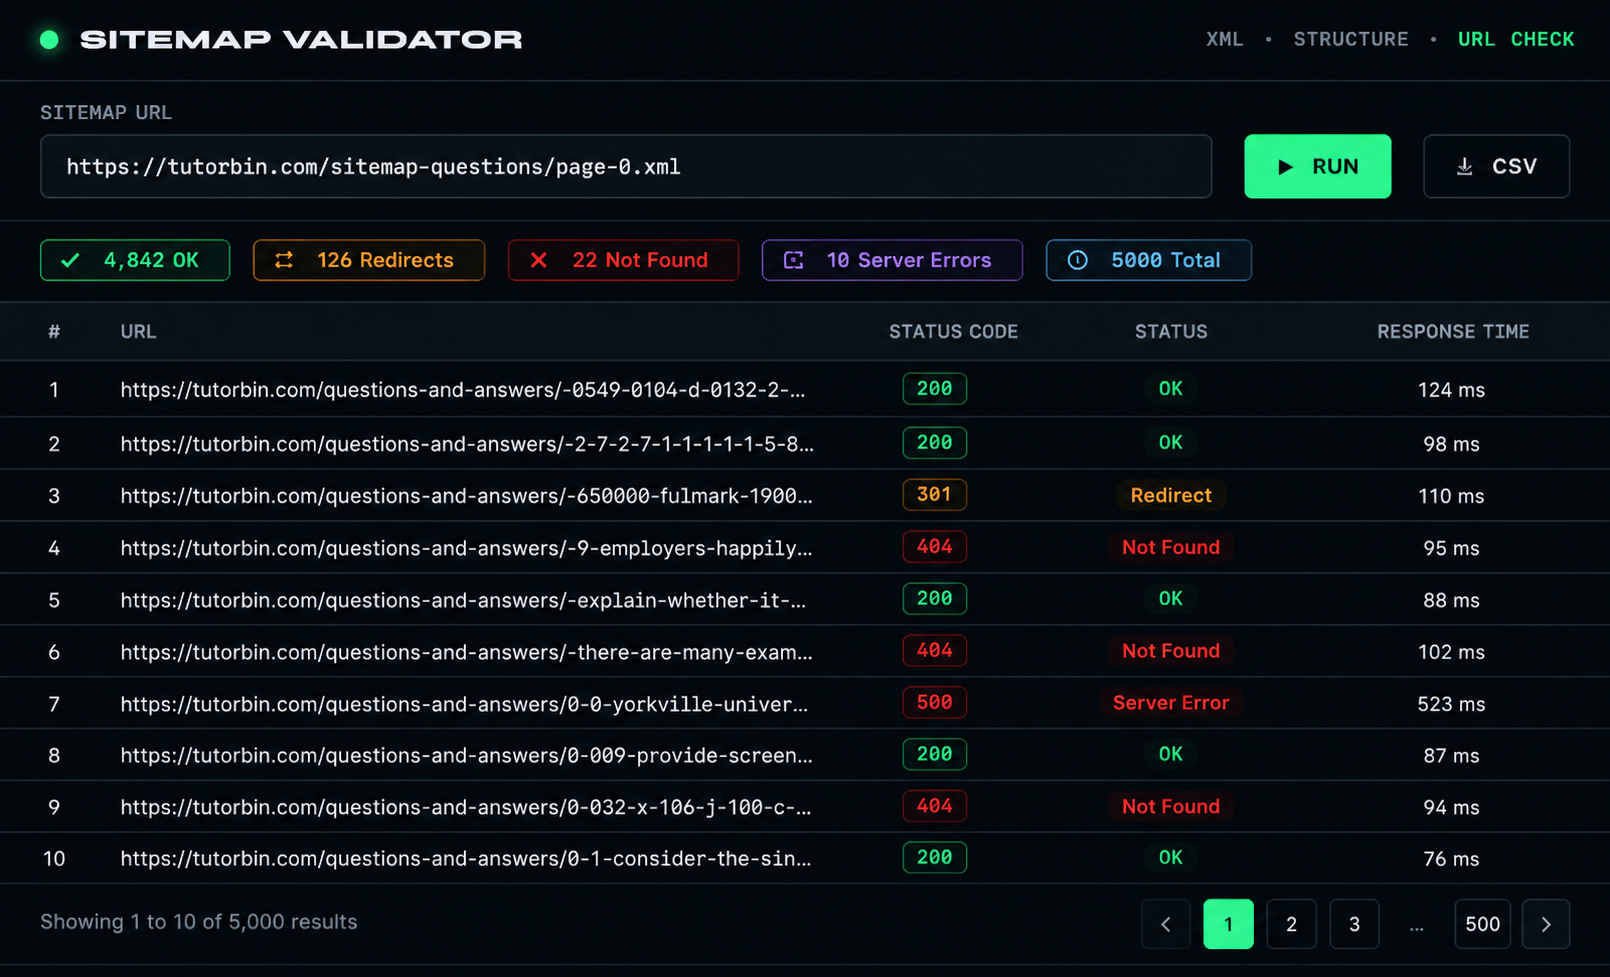Open the URL ending -2-7-2-7-1-1-1-1-1-5-8...

467,444
